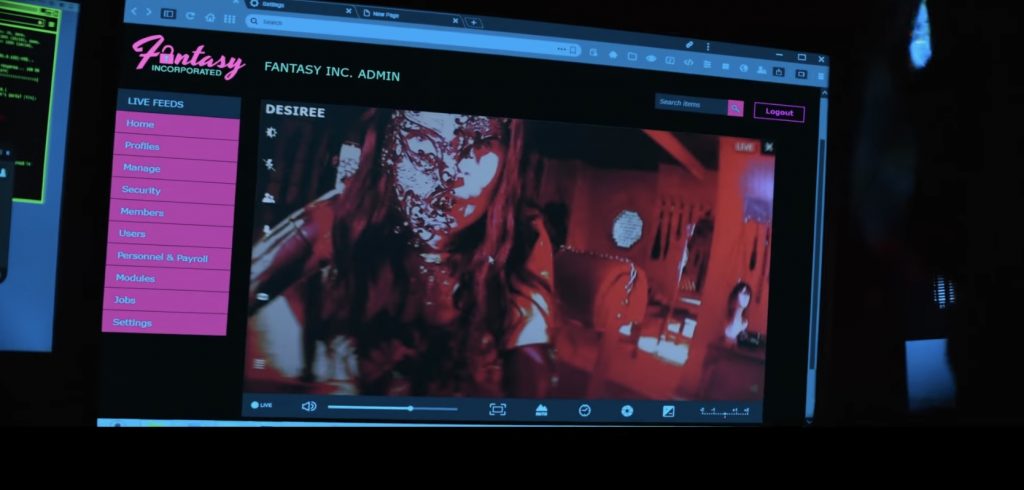
Task: Click the contrast square icon in player bar
Action: tap(668, 411)
